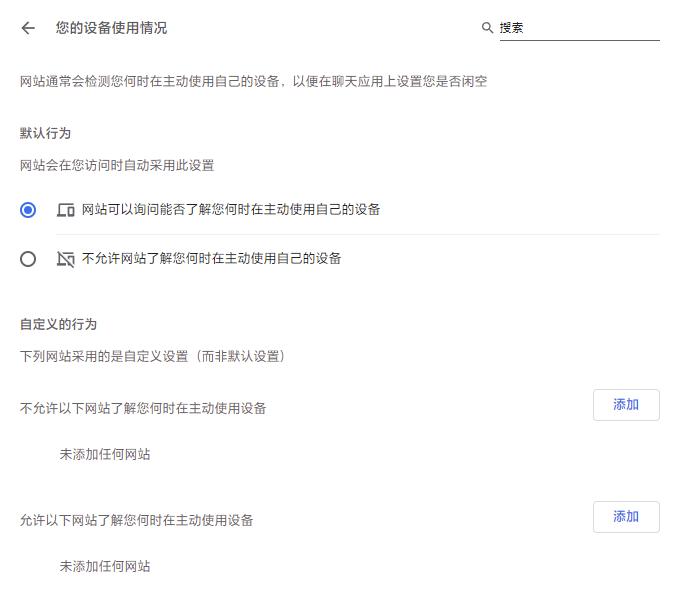This screenshot has height=610, width=677.
Task: Click the 网站会在您访问时自动采用此设置 text
Action: [x=117, y=165]
